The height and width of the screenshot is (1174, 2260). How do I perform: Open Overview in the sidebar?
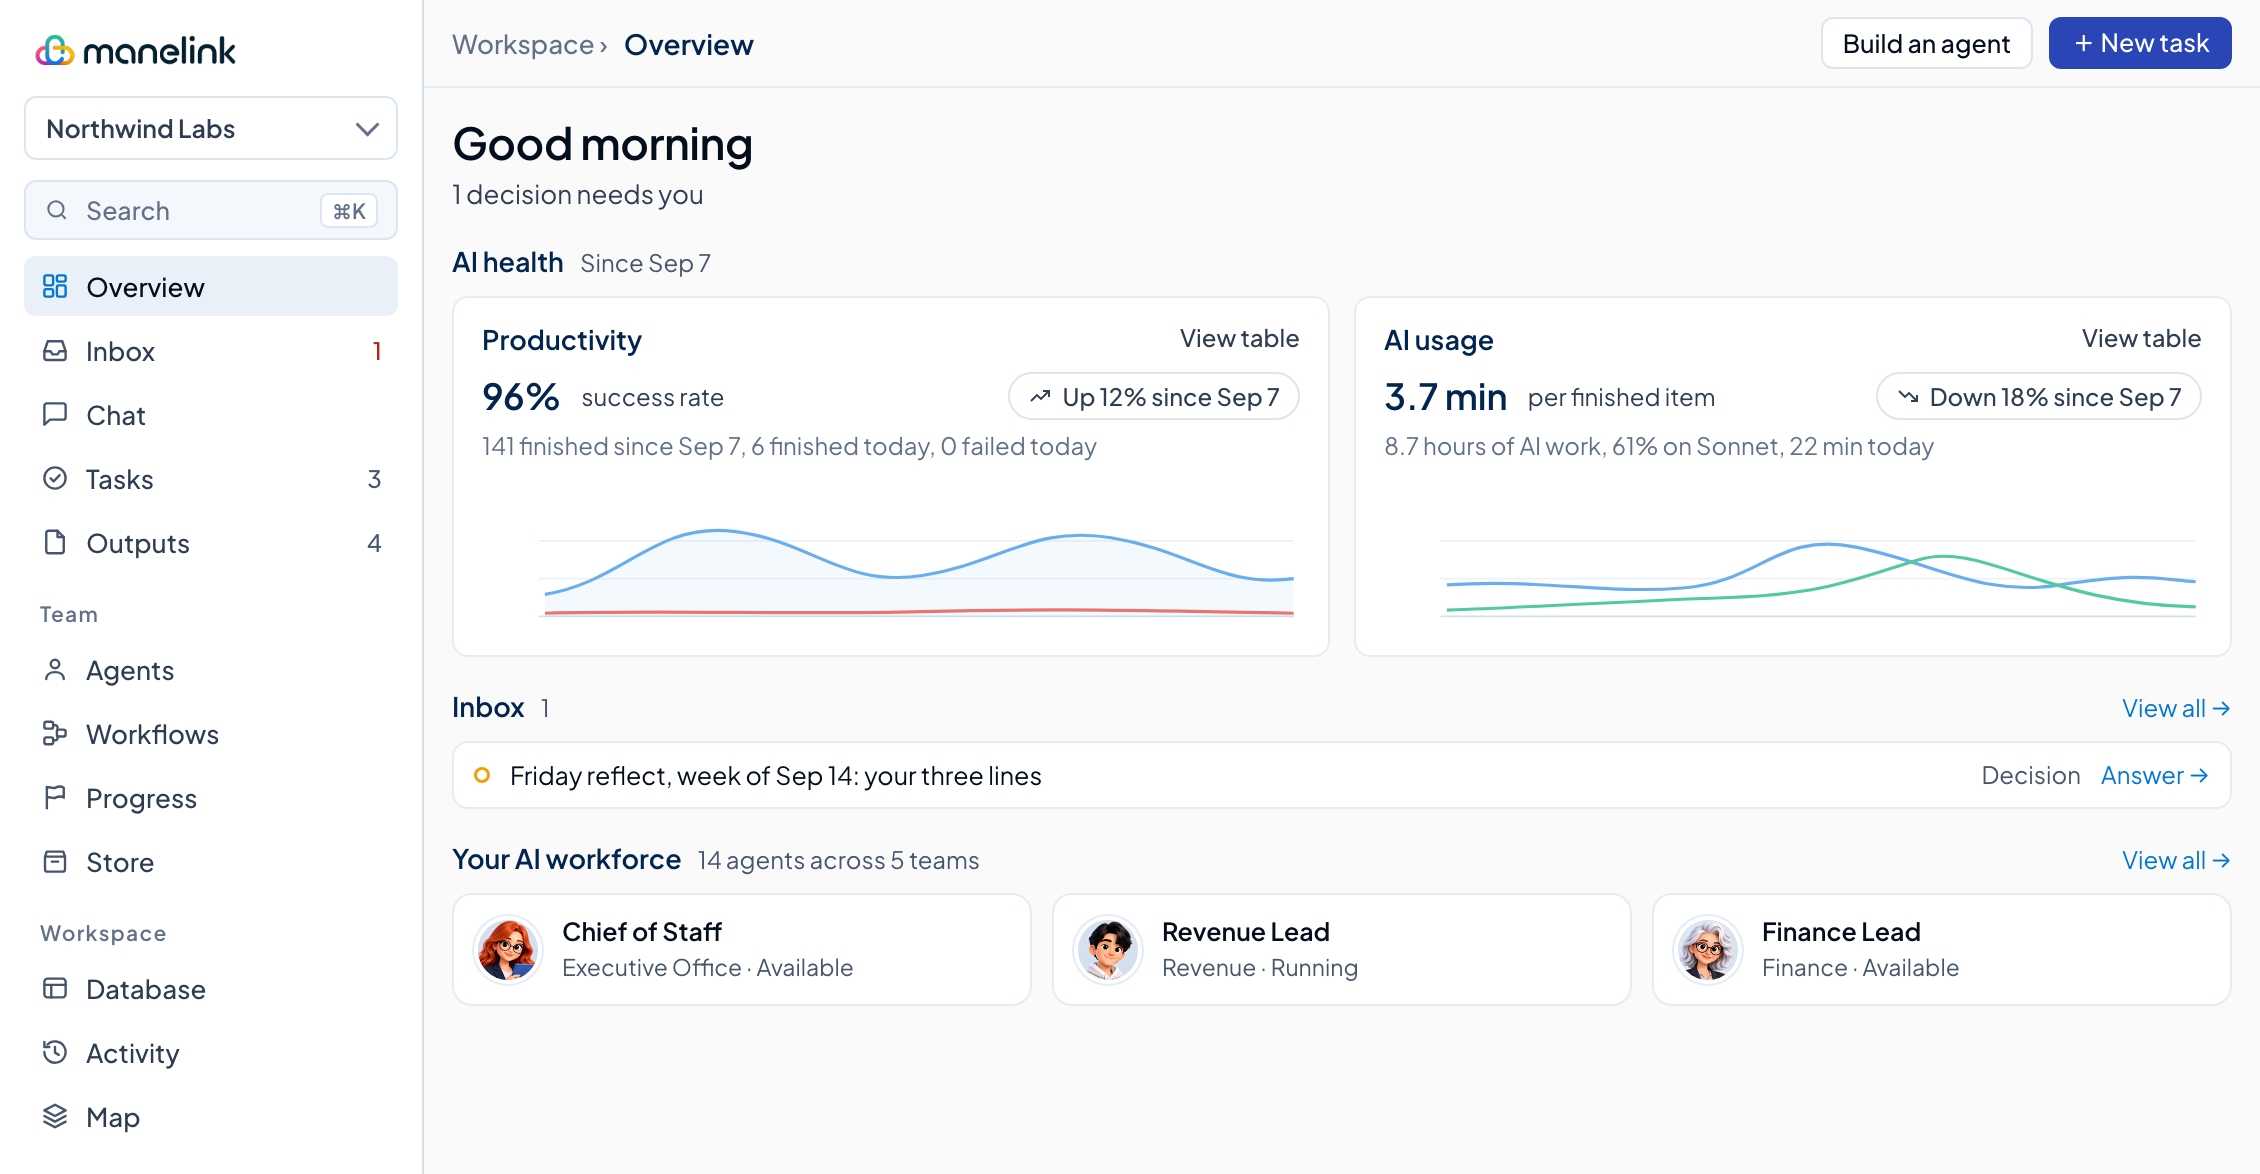click(211, 287)
